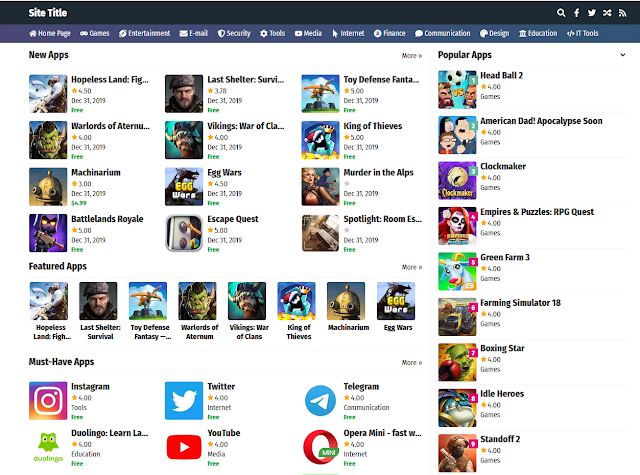Click More link beside Must-Have Apps
Screen dimensions: 640x475
pos(412,363)
